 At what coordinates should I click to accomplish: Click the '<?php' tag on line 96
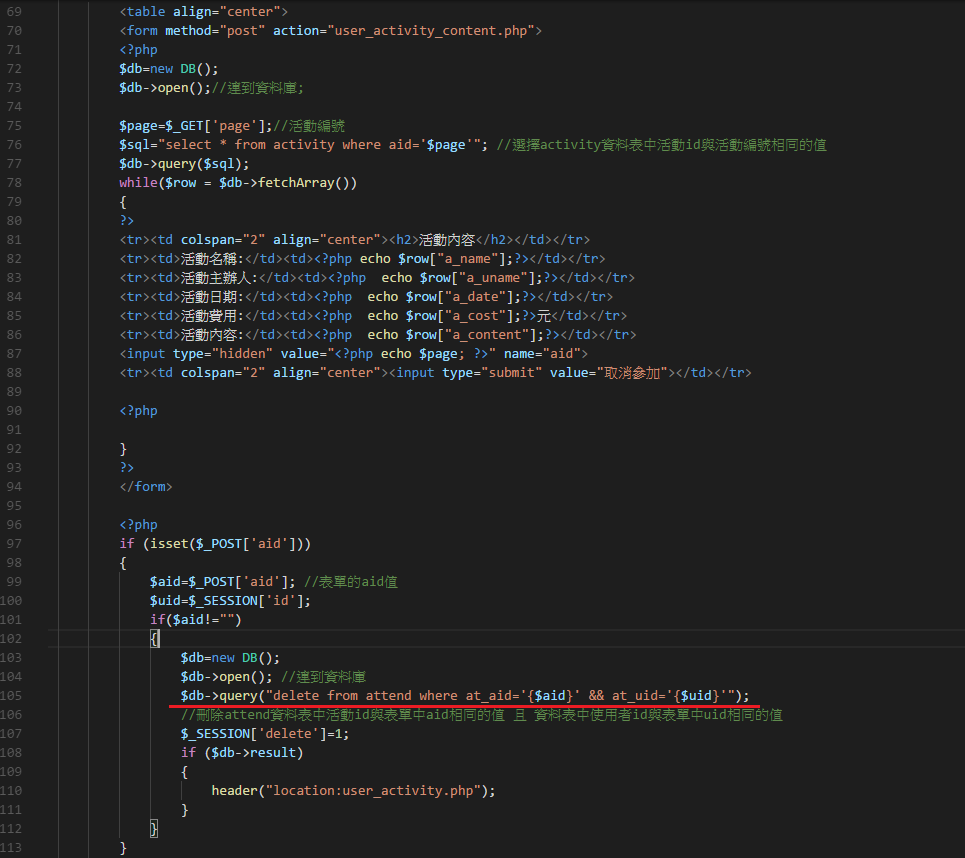click(x=138, y=525)
